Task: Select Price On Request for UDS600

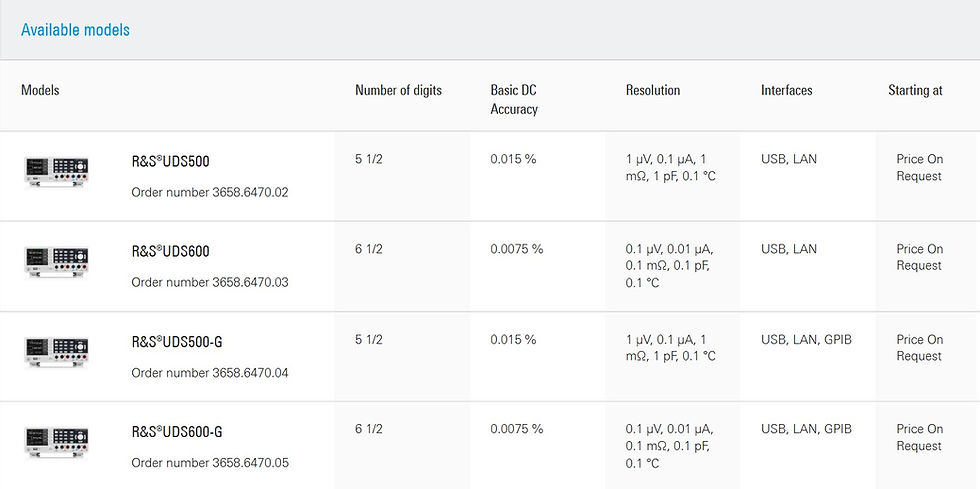Action: (919, 257)
